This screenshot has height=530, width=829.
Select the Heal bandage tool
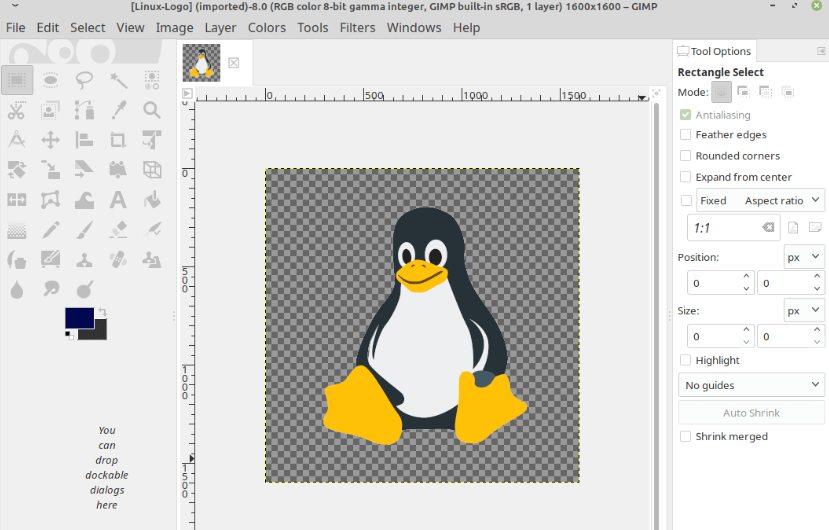pos(118,260)
